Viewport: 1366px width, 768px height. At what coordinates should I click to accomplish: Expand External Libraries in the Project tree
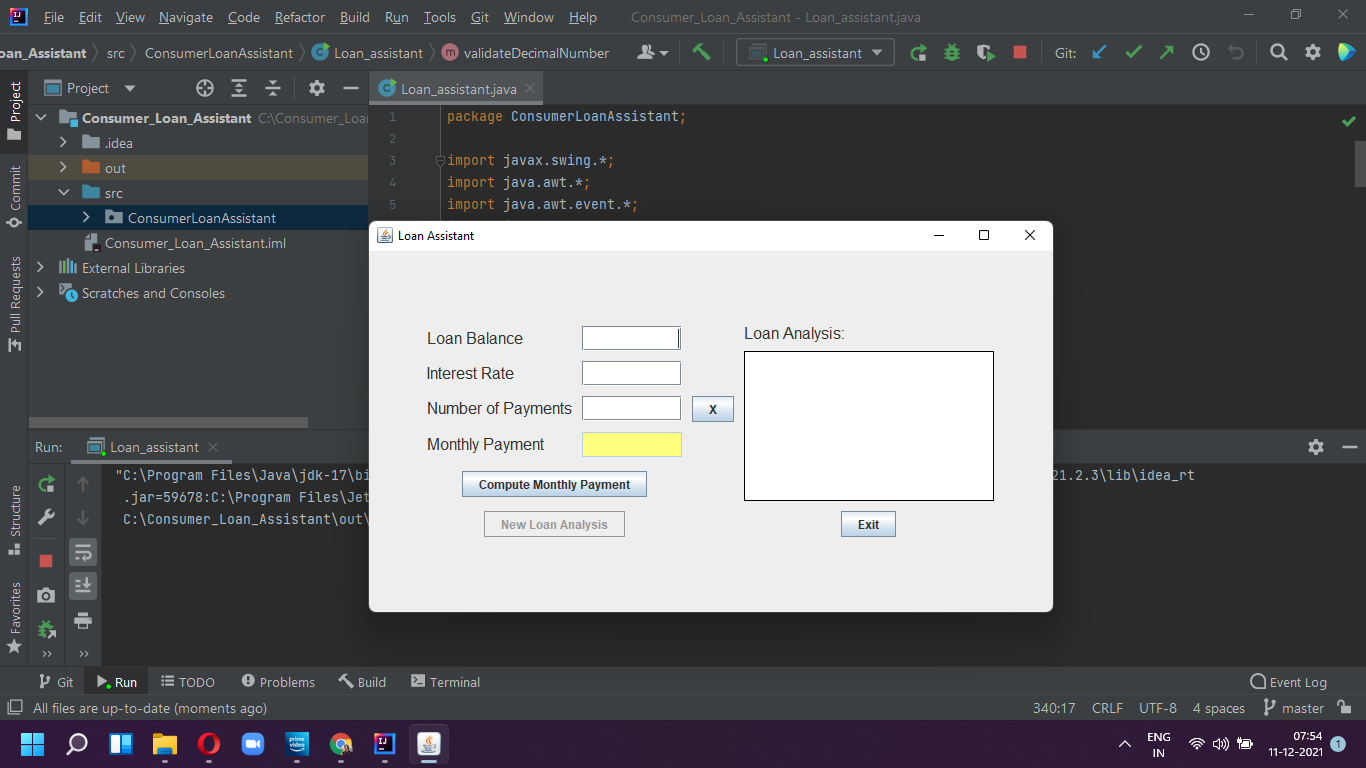pyautogui.click(x=40, y=267)
